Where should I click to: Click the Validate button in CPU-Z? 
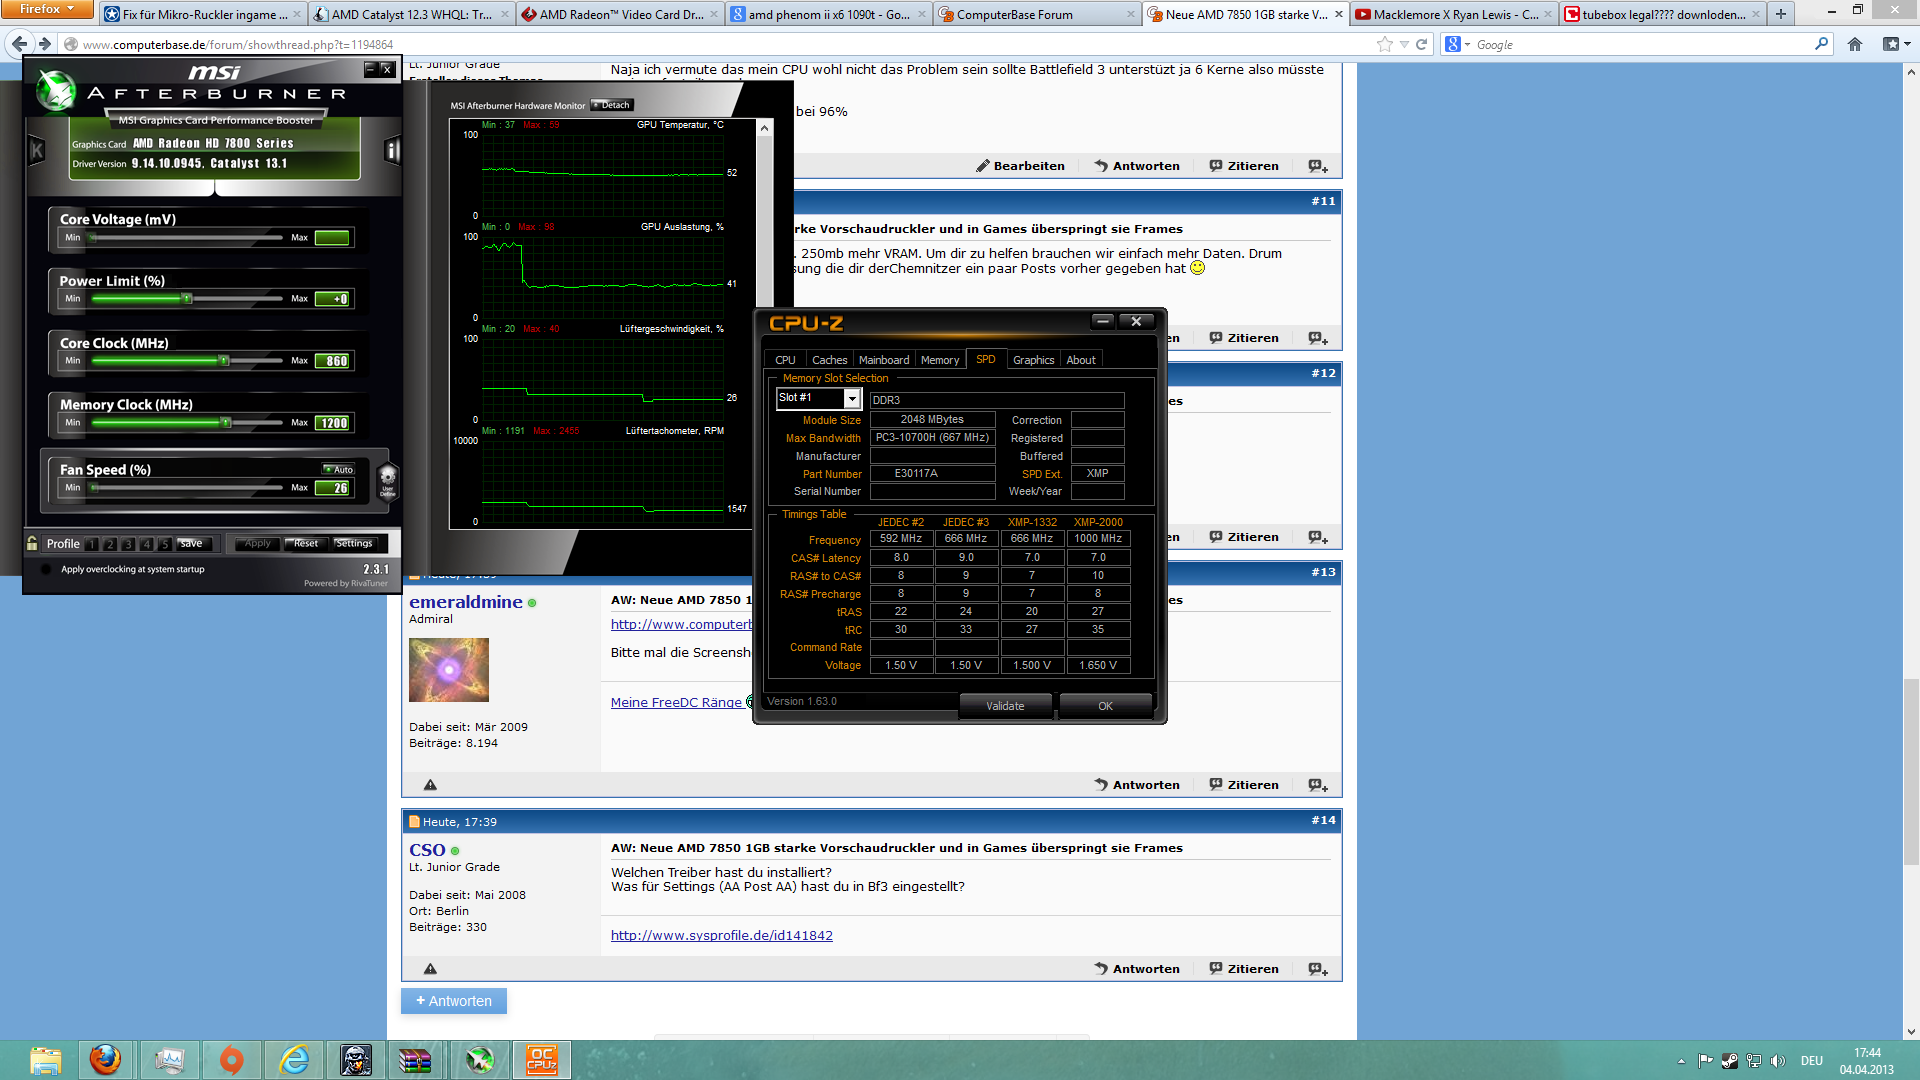pos(1005,706)
